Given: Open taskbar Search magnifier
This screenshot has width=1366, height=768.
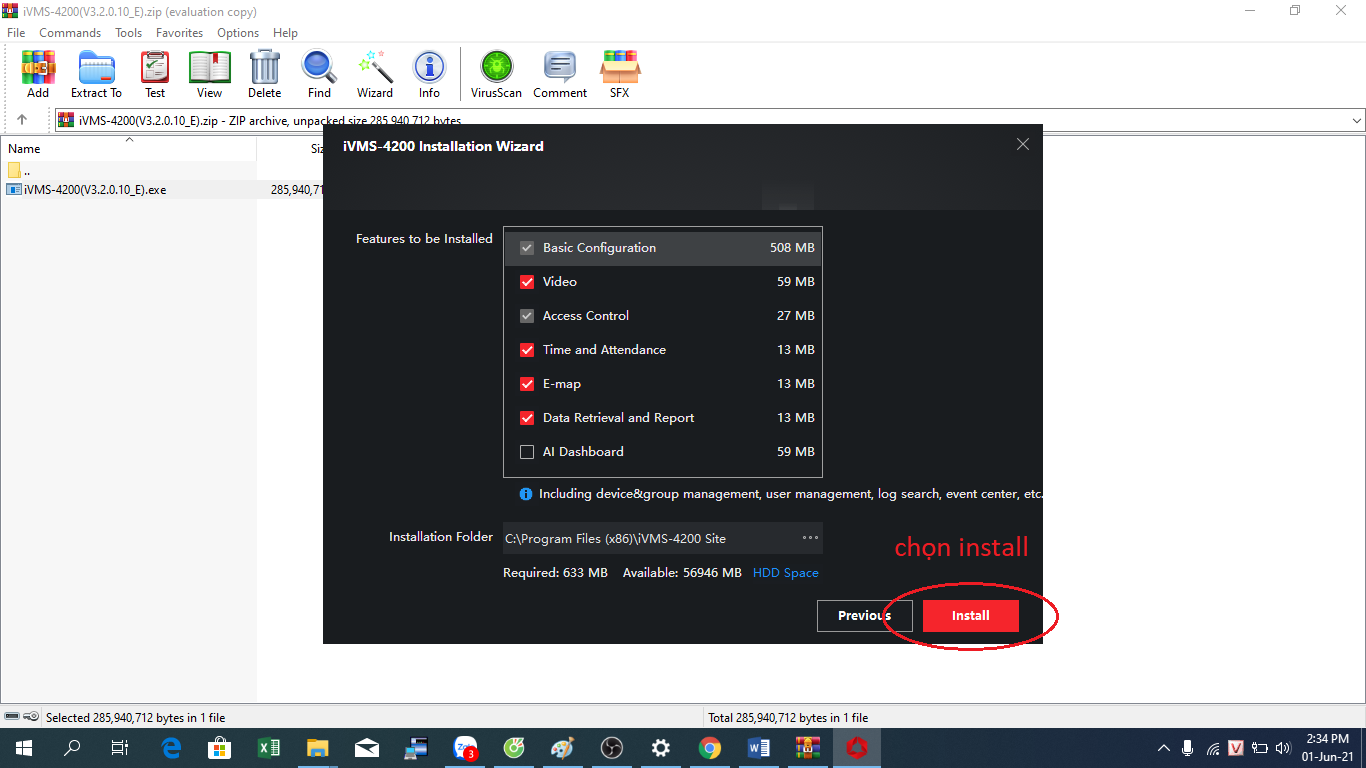Looking at the screenshot, I should pos(72,748).
